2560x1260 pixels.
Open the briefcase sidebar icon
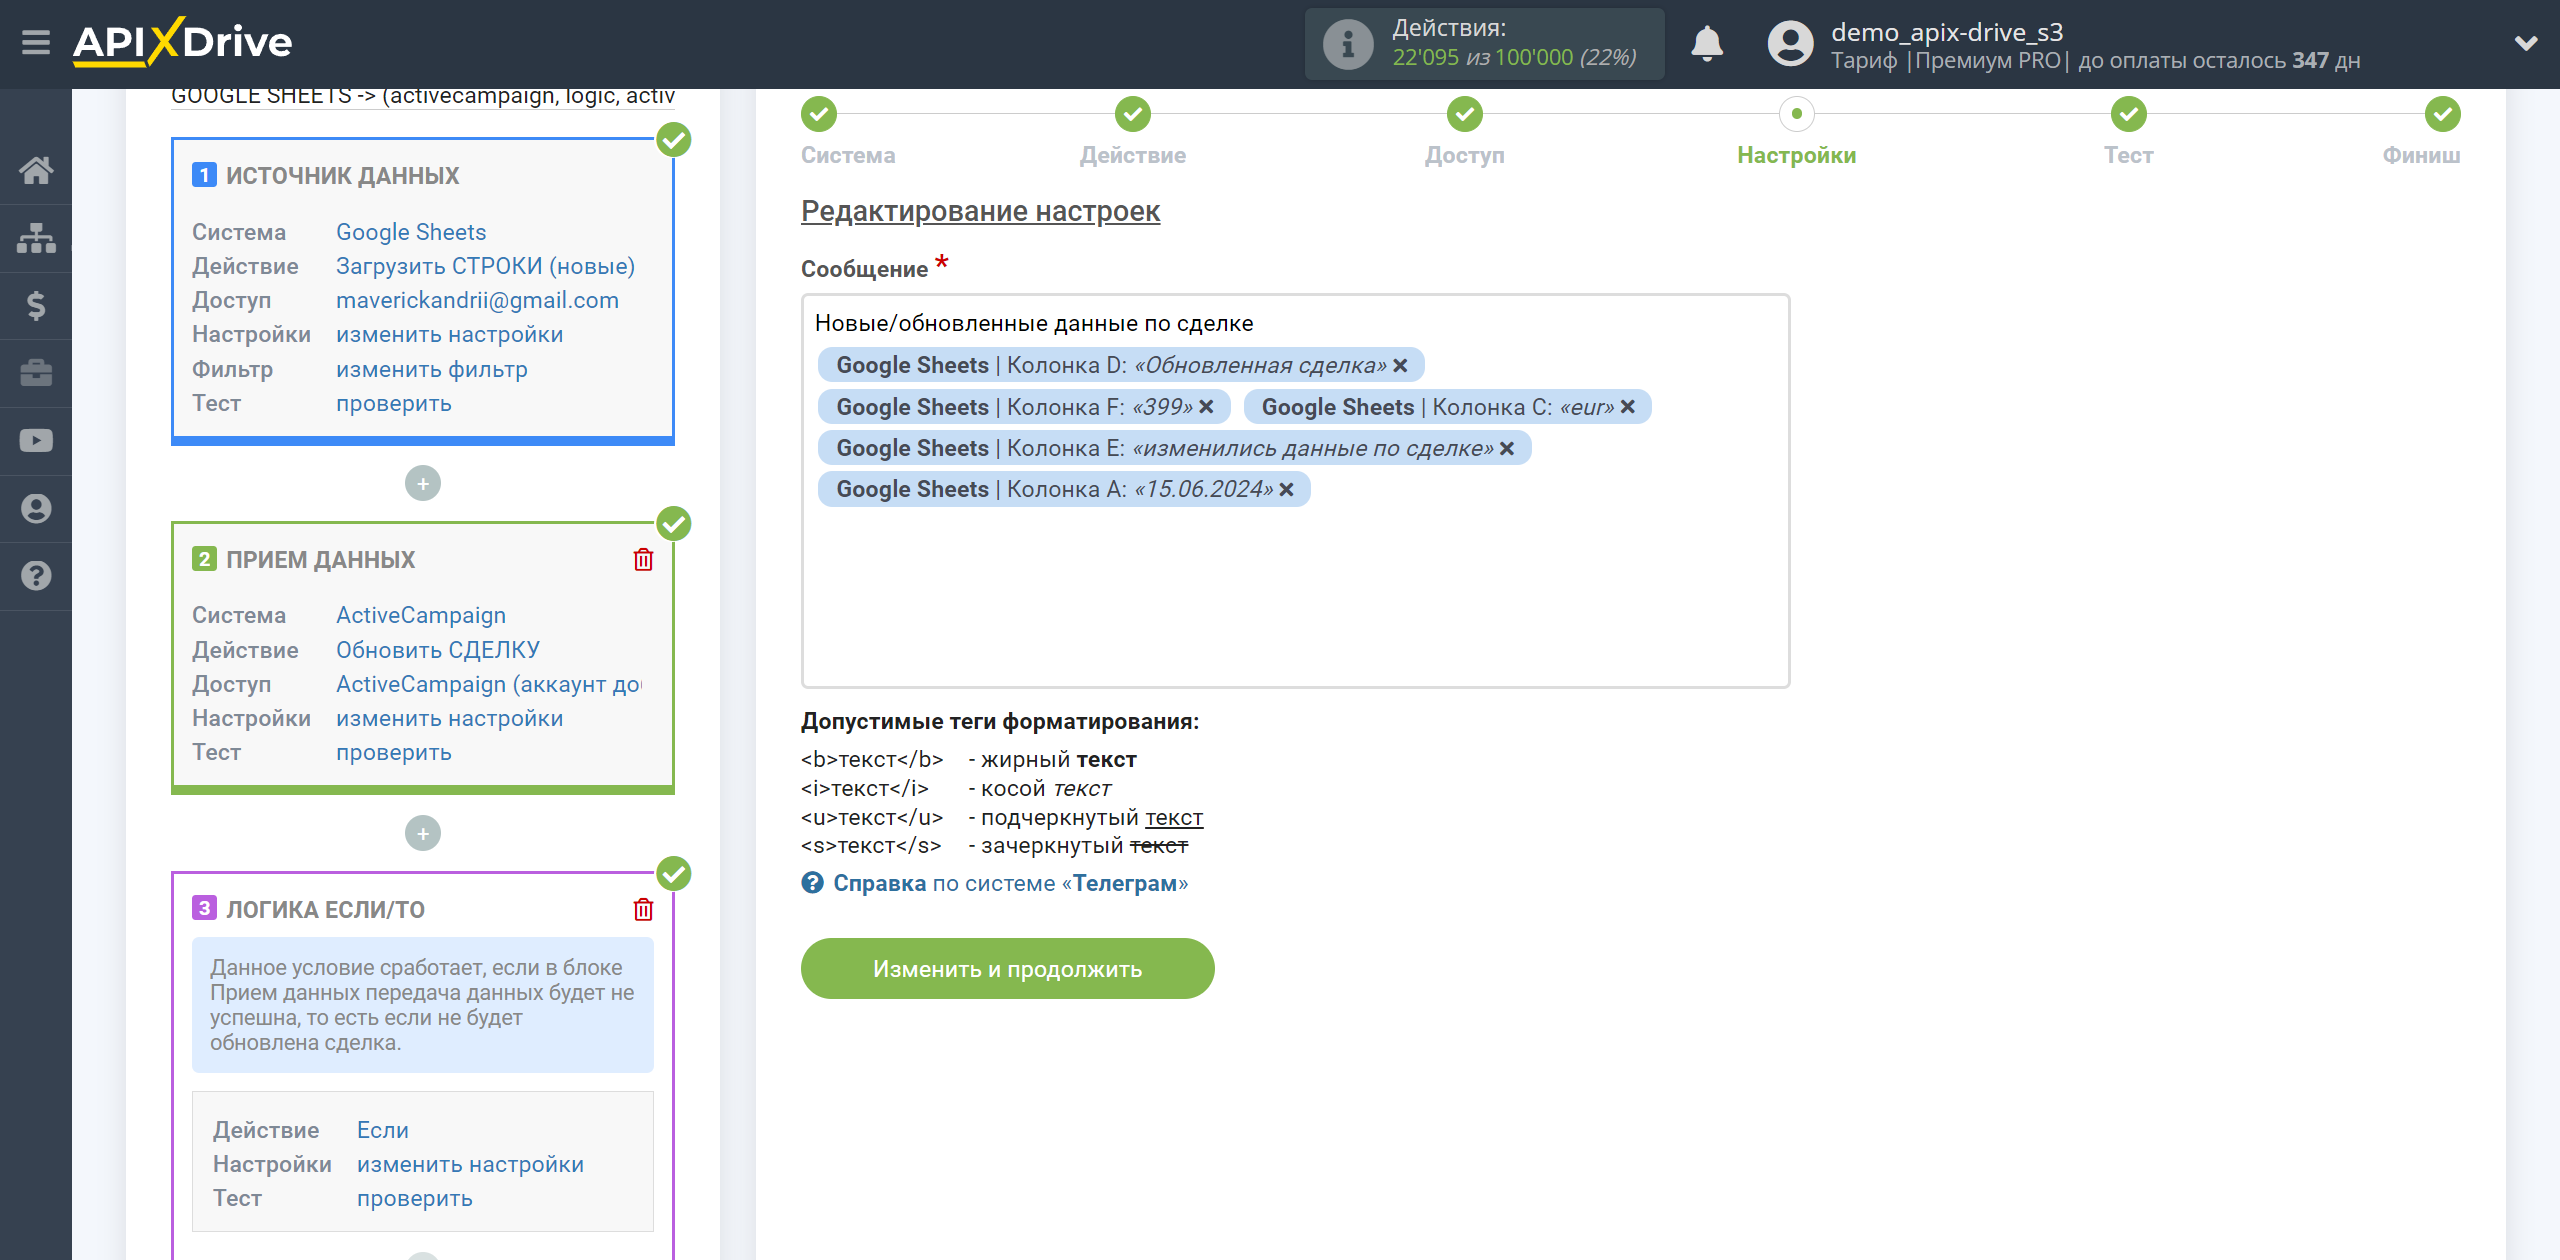[36, 373]
